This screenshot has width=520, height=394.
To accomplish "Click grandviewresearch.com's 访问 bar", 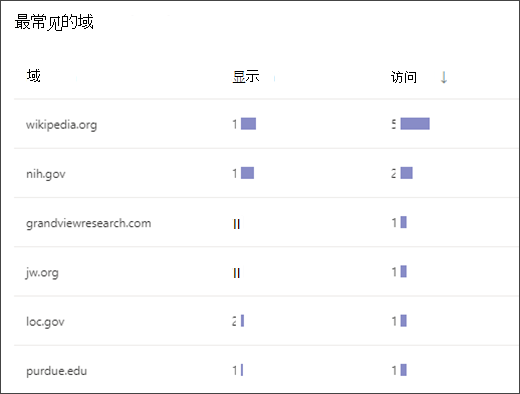I will [x=404, y=222].
